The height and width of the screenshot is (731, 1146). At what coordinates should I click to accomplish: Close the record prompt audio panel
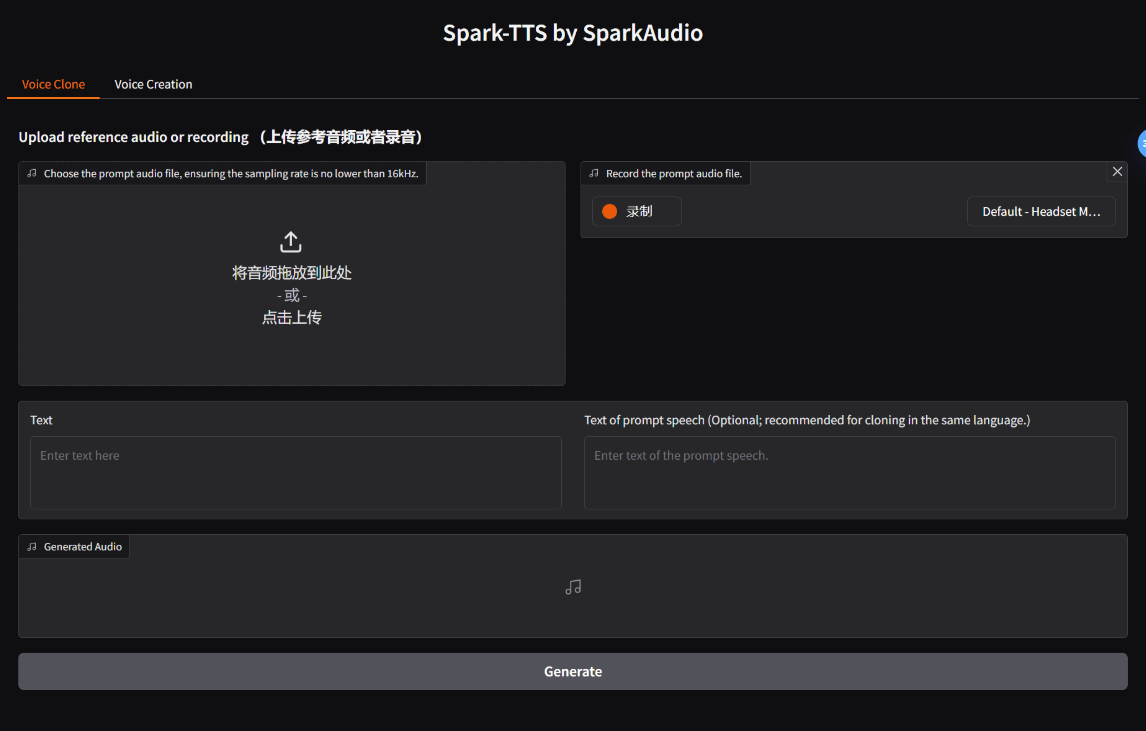point(1117,172)
